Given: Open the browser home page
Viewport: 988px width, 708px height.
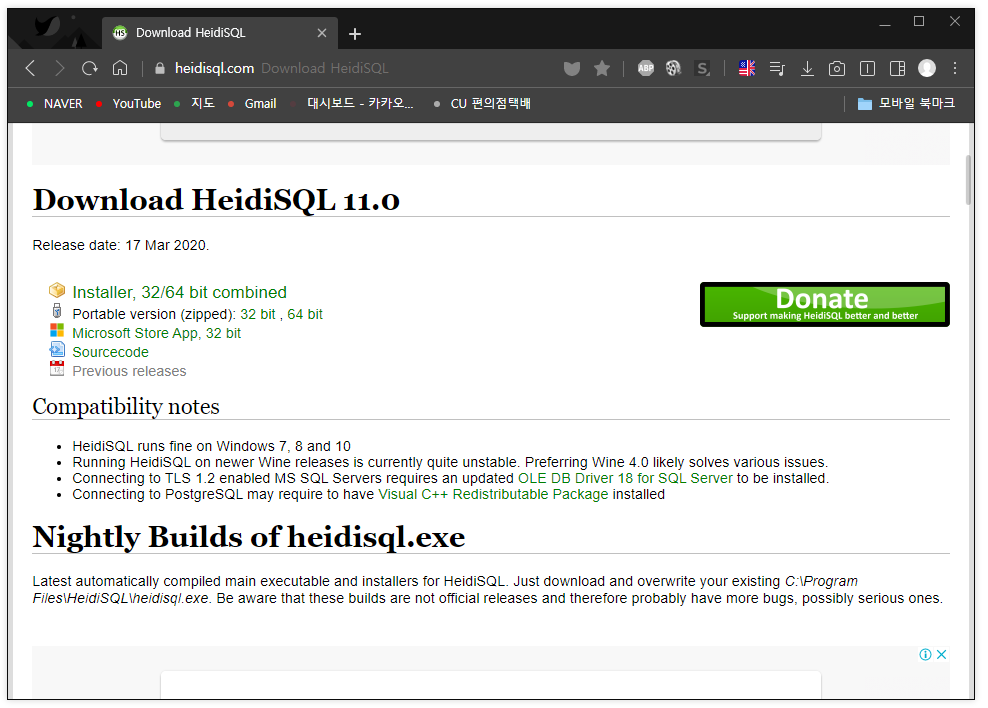Looking at the screenshot, I should point(120,68).
